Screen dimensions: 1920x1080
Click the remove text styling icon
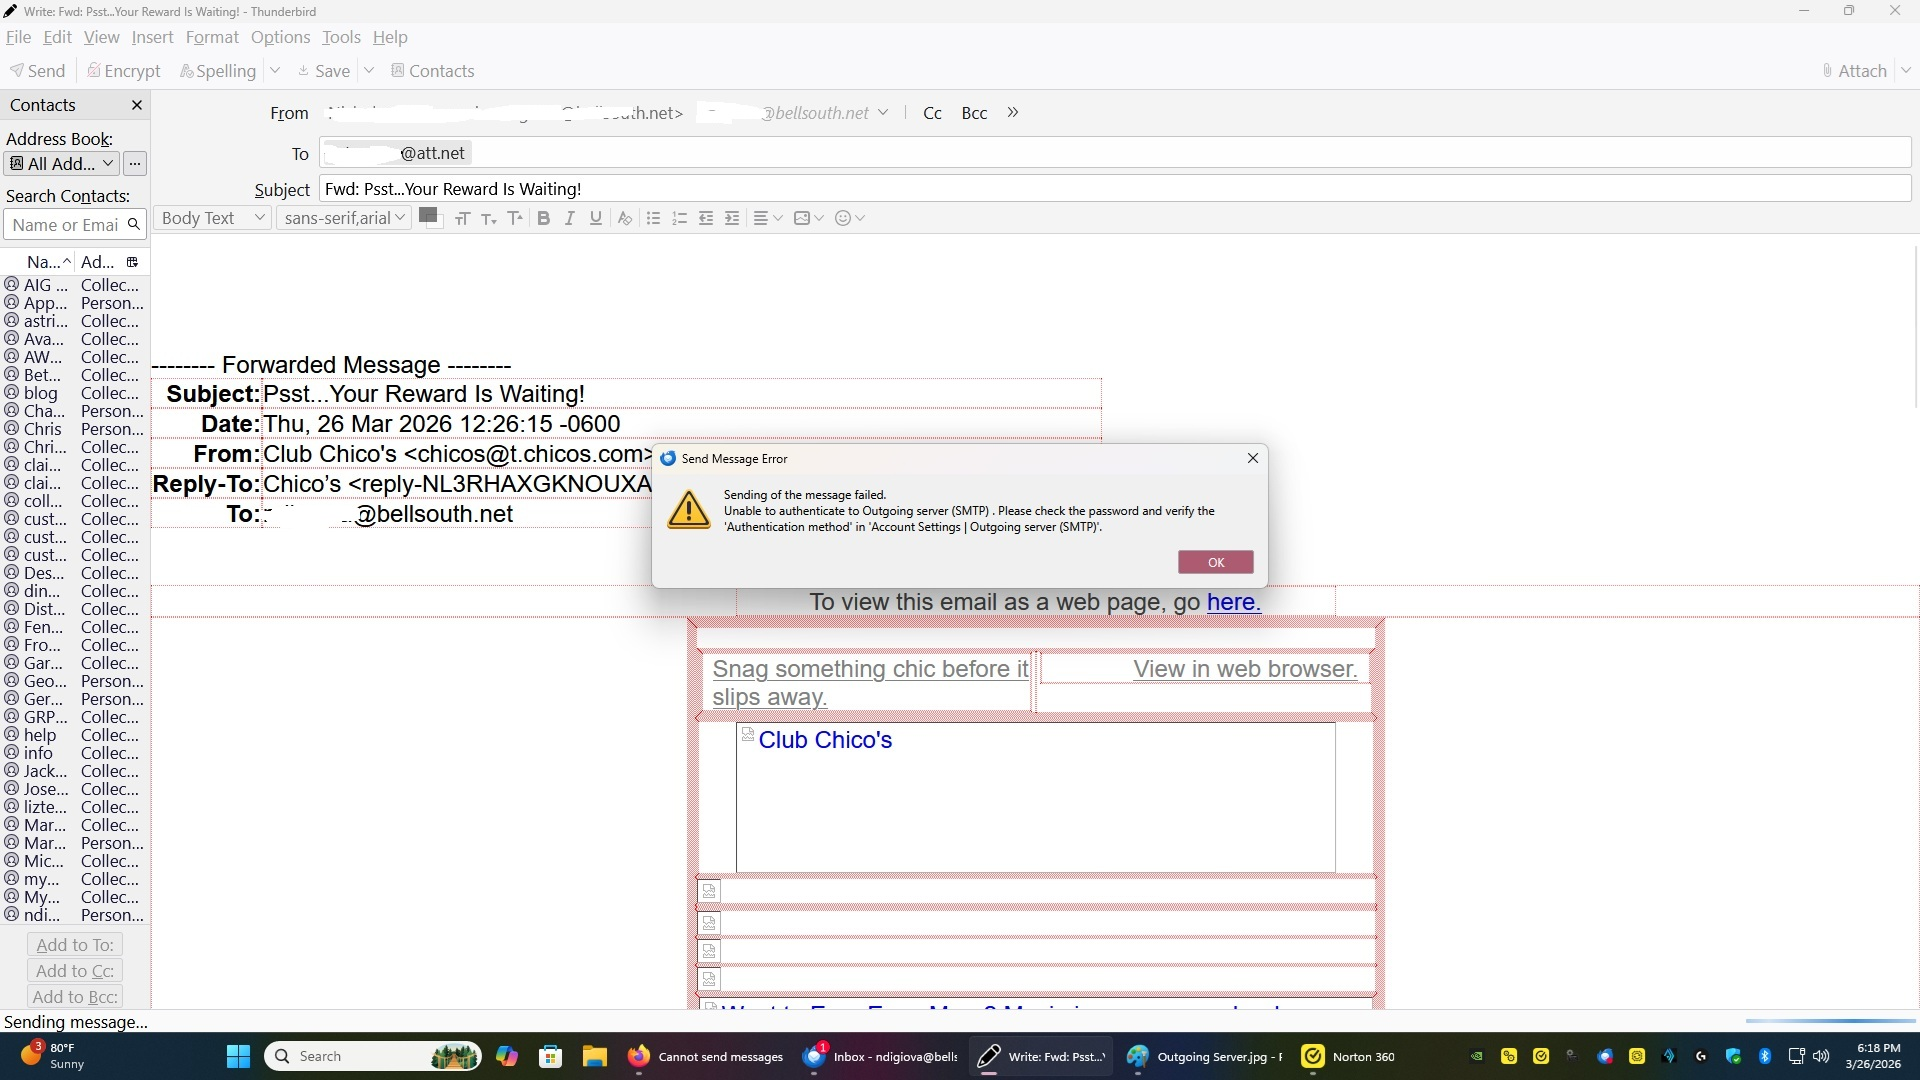click(625, 218)
